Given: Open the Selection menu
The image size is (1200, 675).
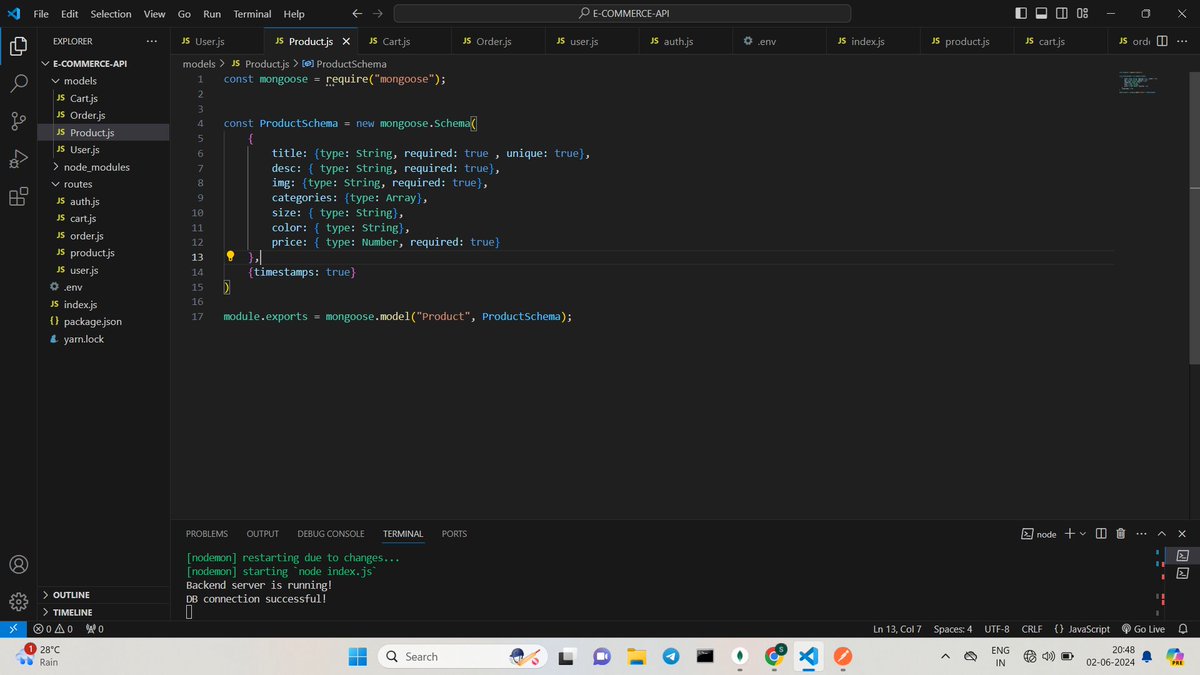Looking at the screenshot, I should coord(111,14).
